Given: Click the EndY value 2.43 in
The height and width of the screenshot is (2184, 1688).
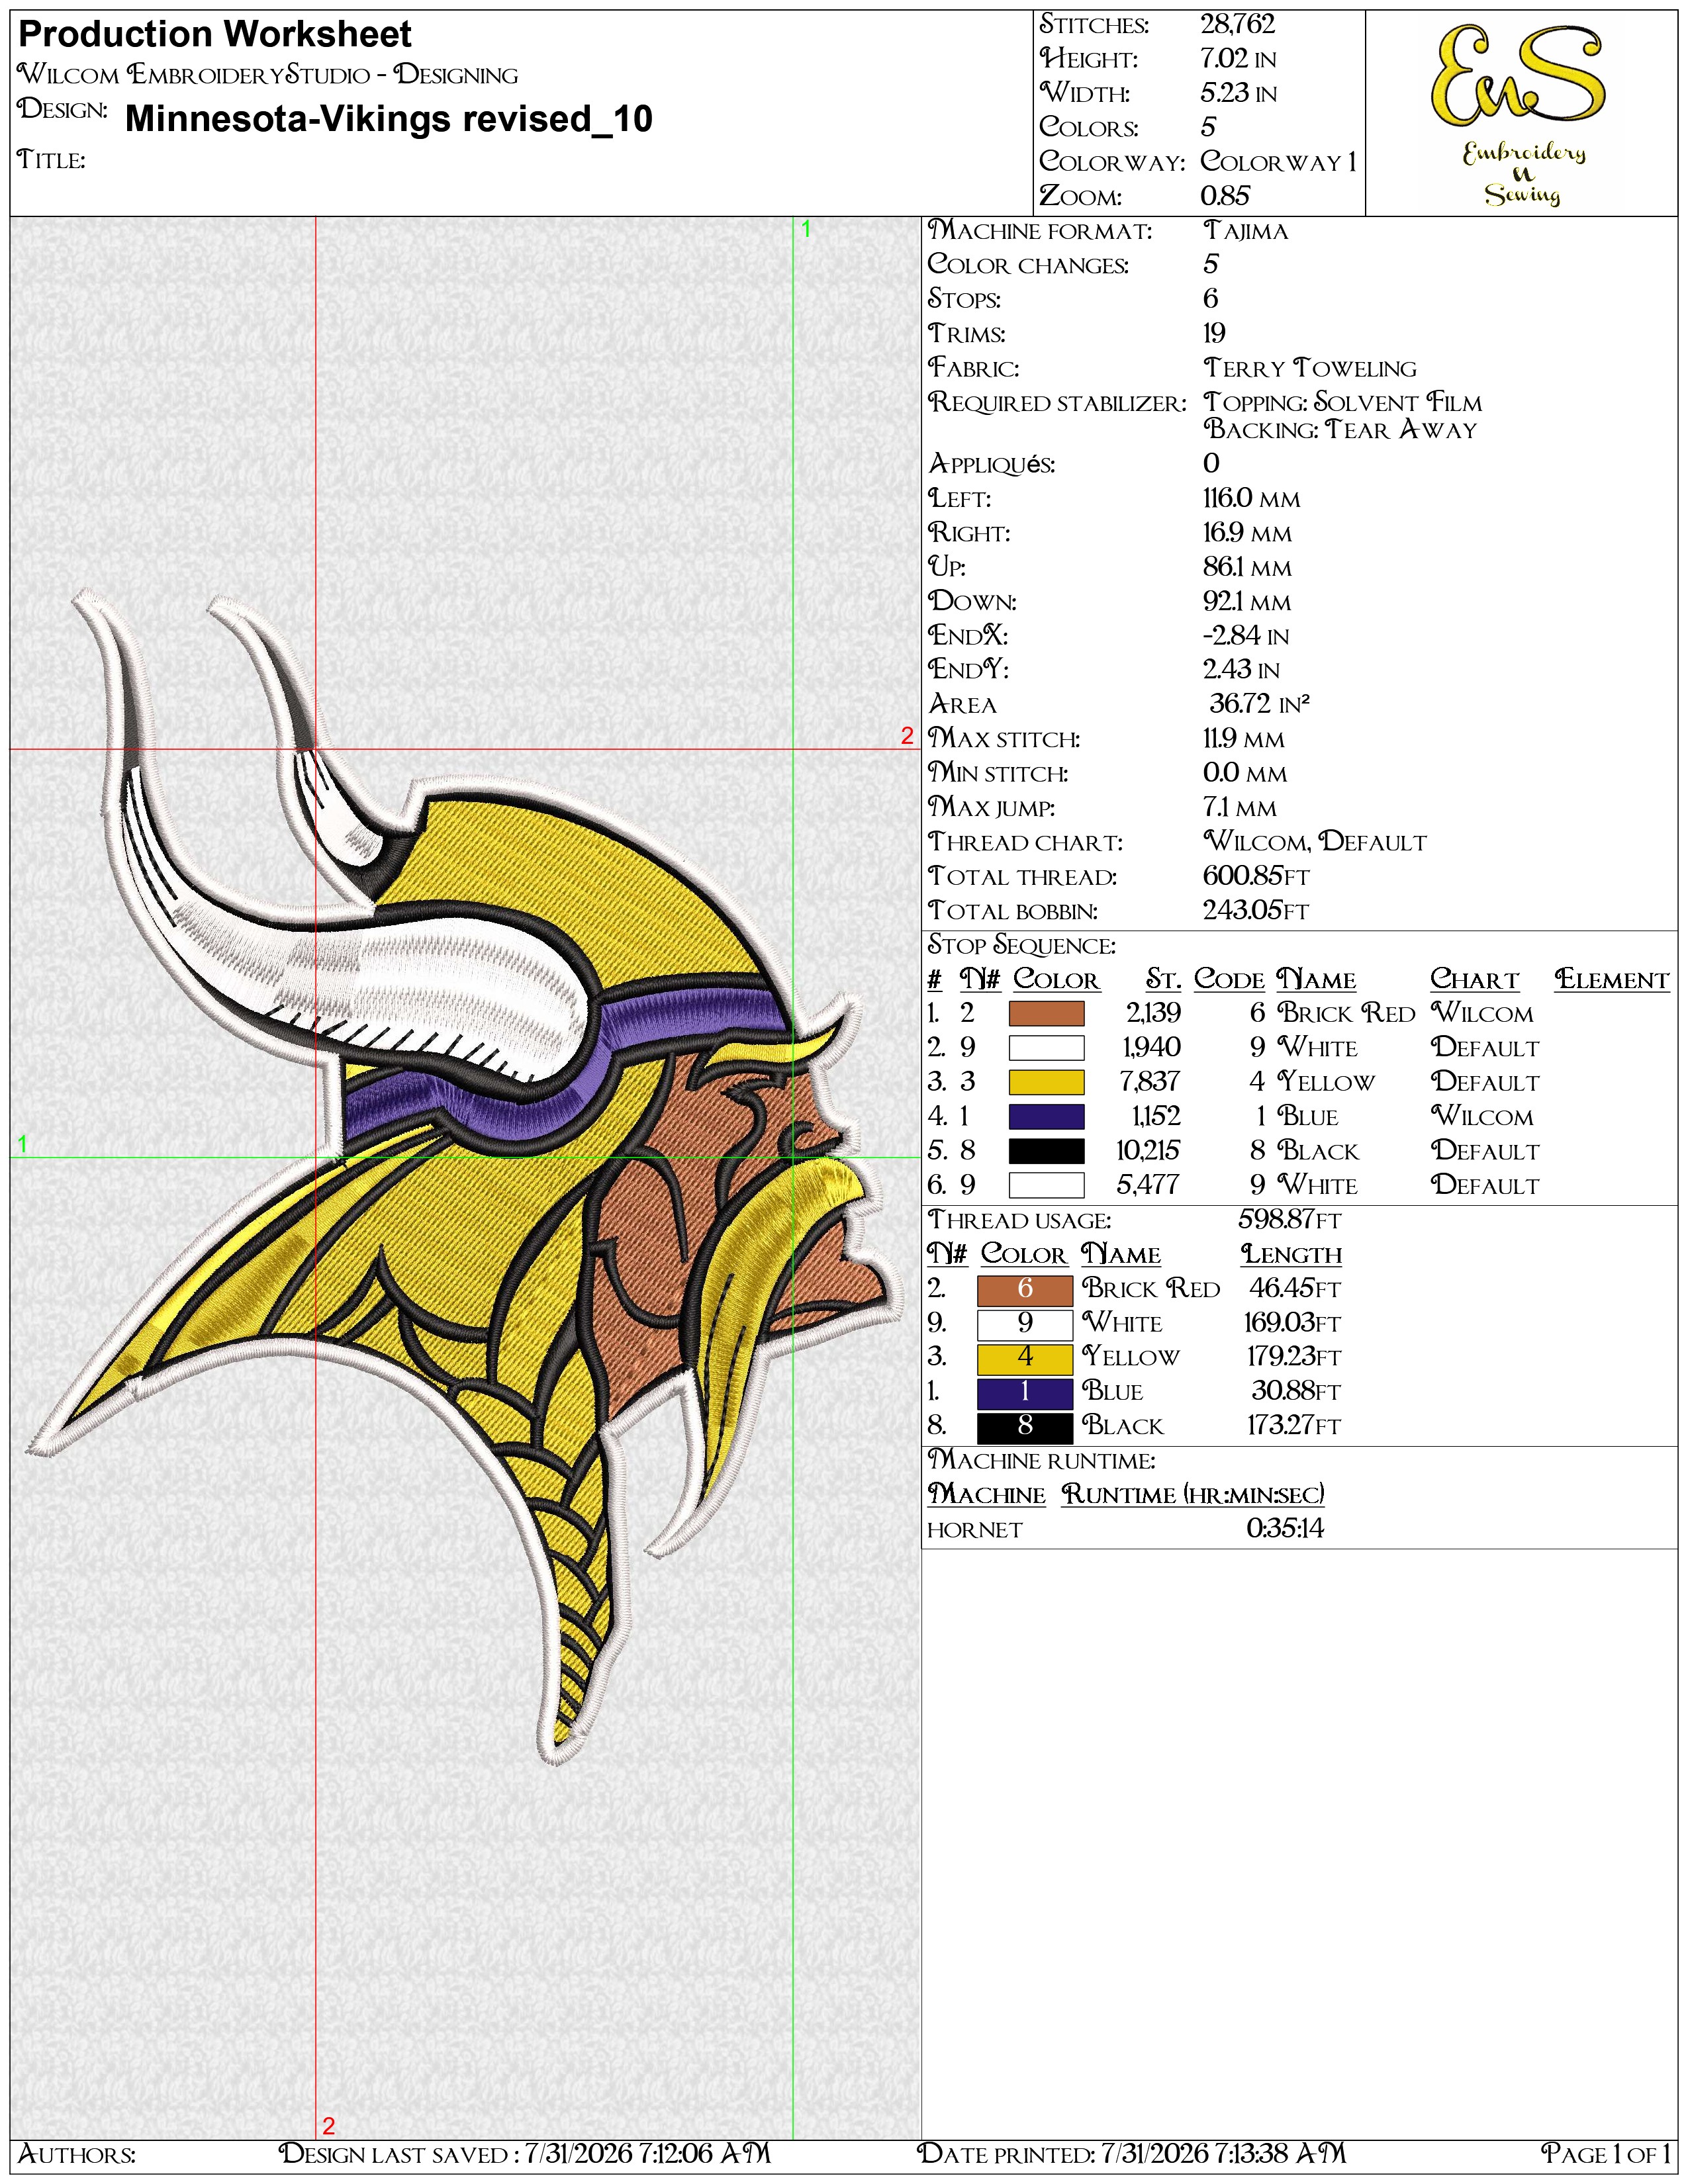Looking at the screenshot, I should [x=1242, y=670].
